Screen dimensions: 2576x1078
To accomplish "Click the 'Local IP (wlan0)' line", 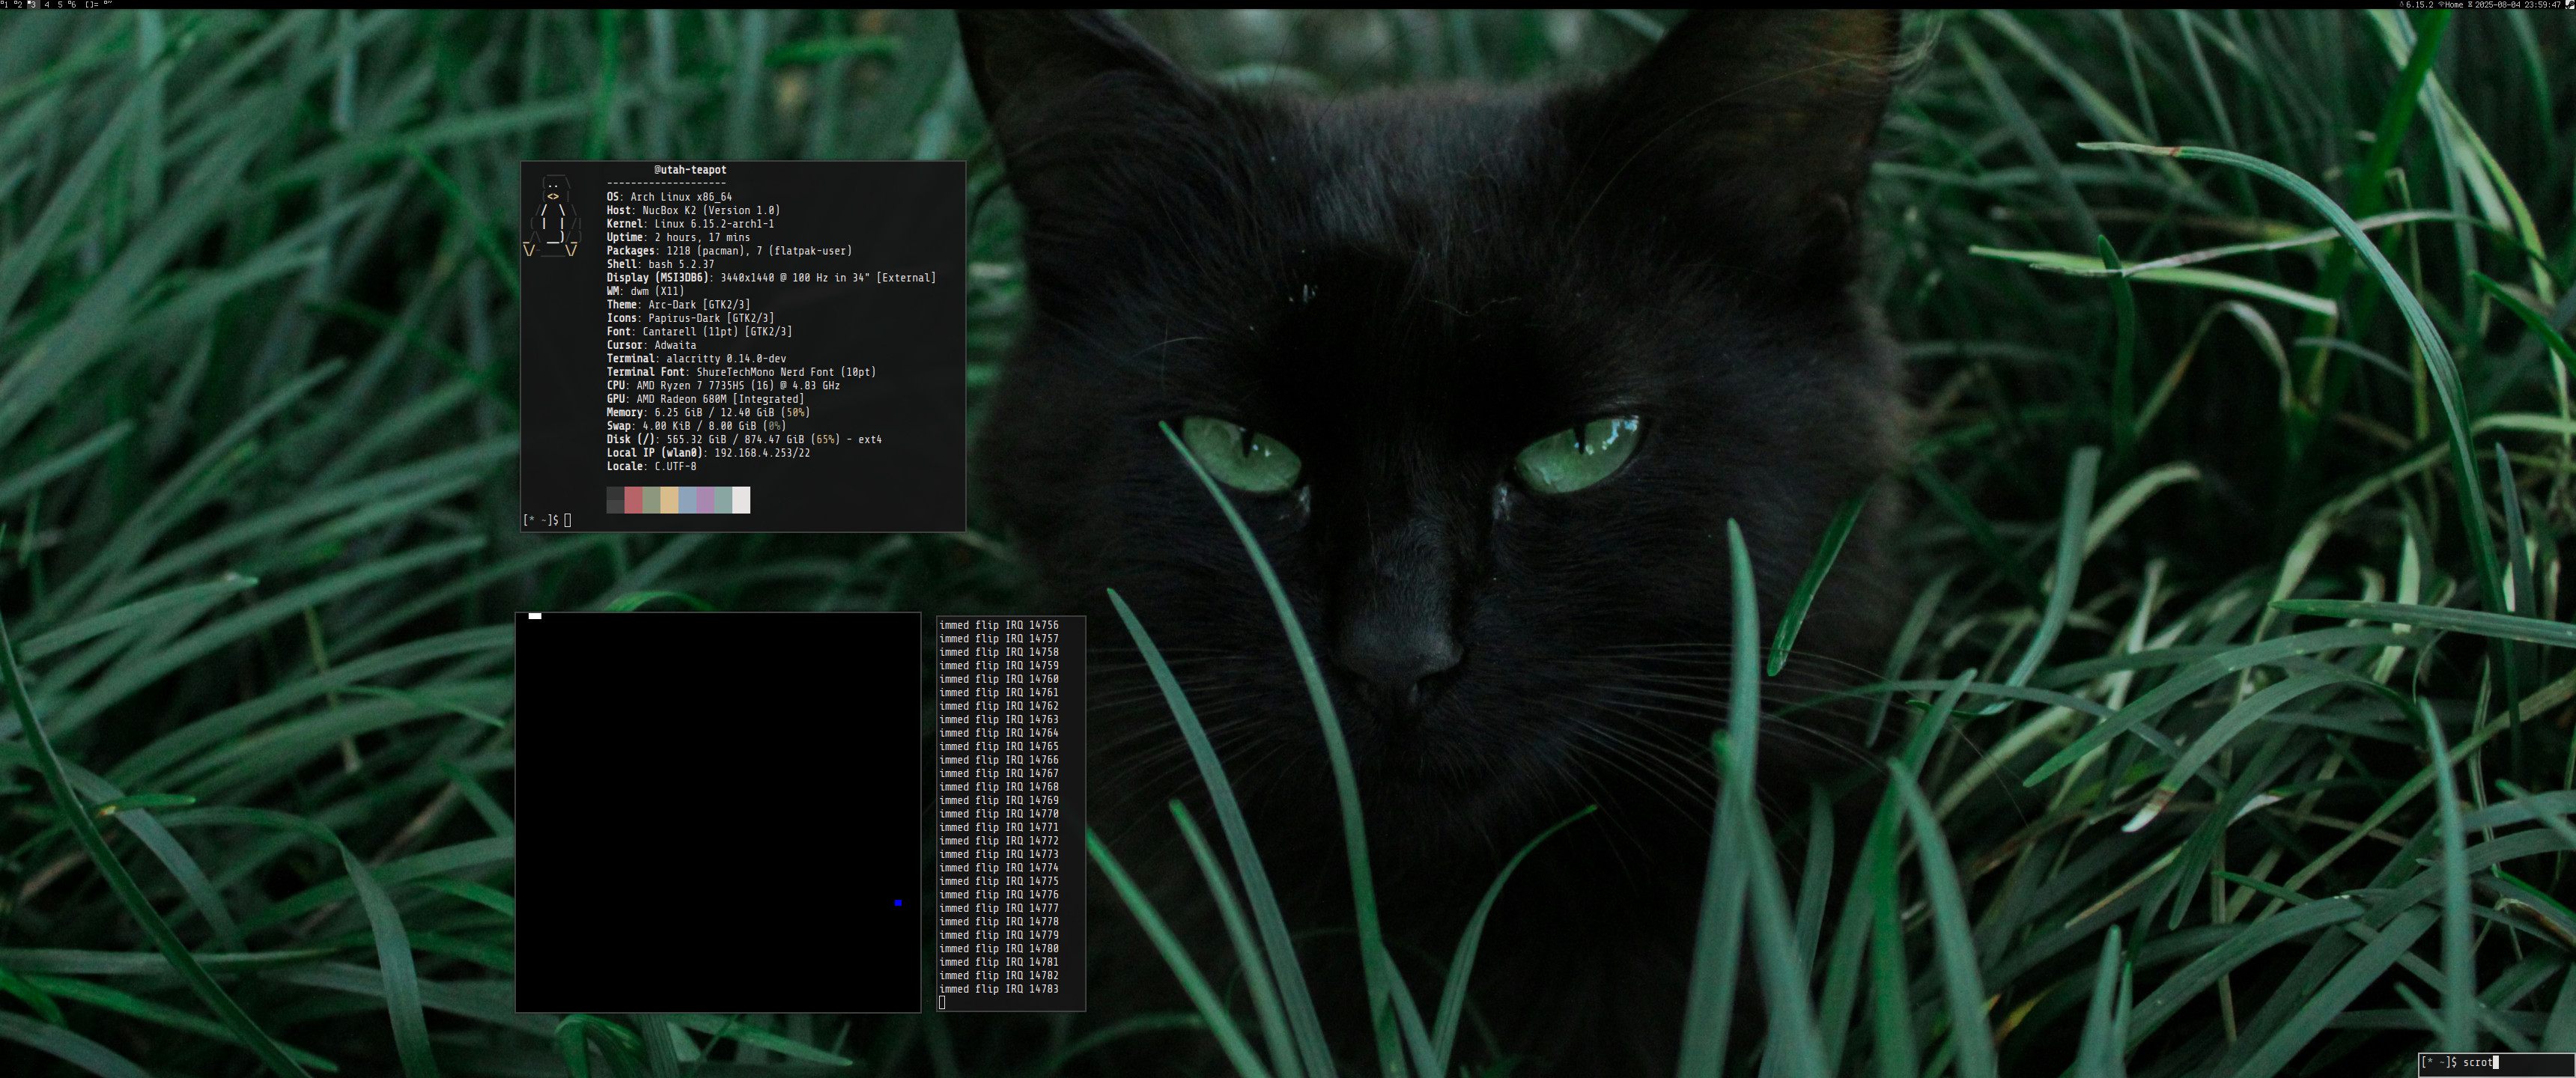I will tap(708, 453).
